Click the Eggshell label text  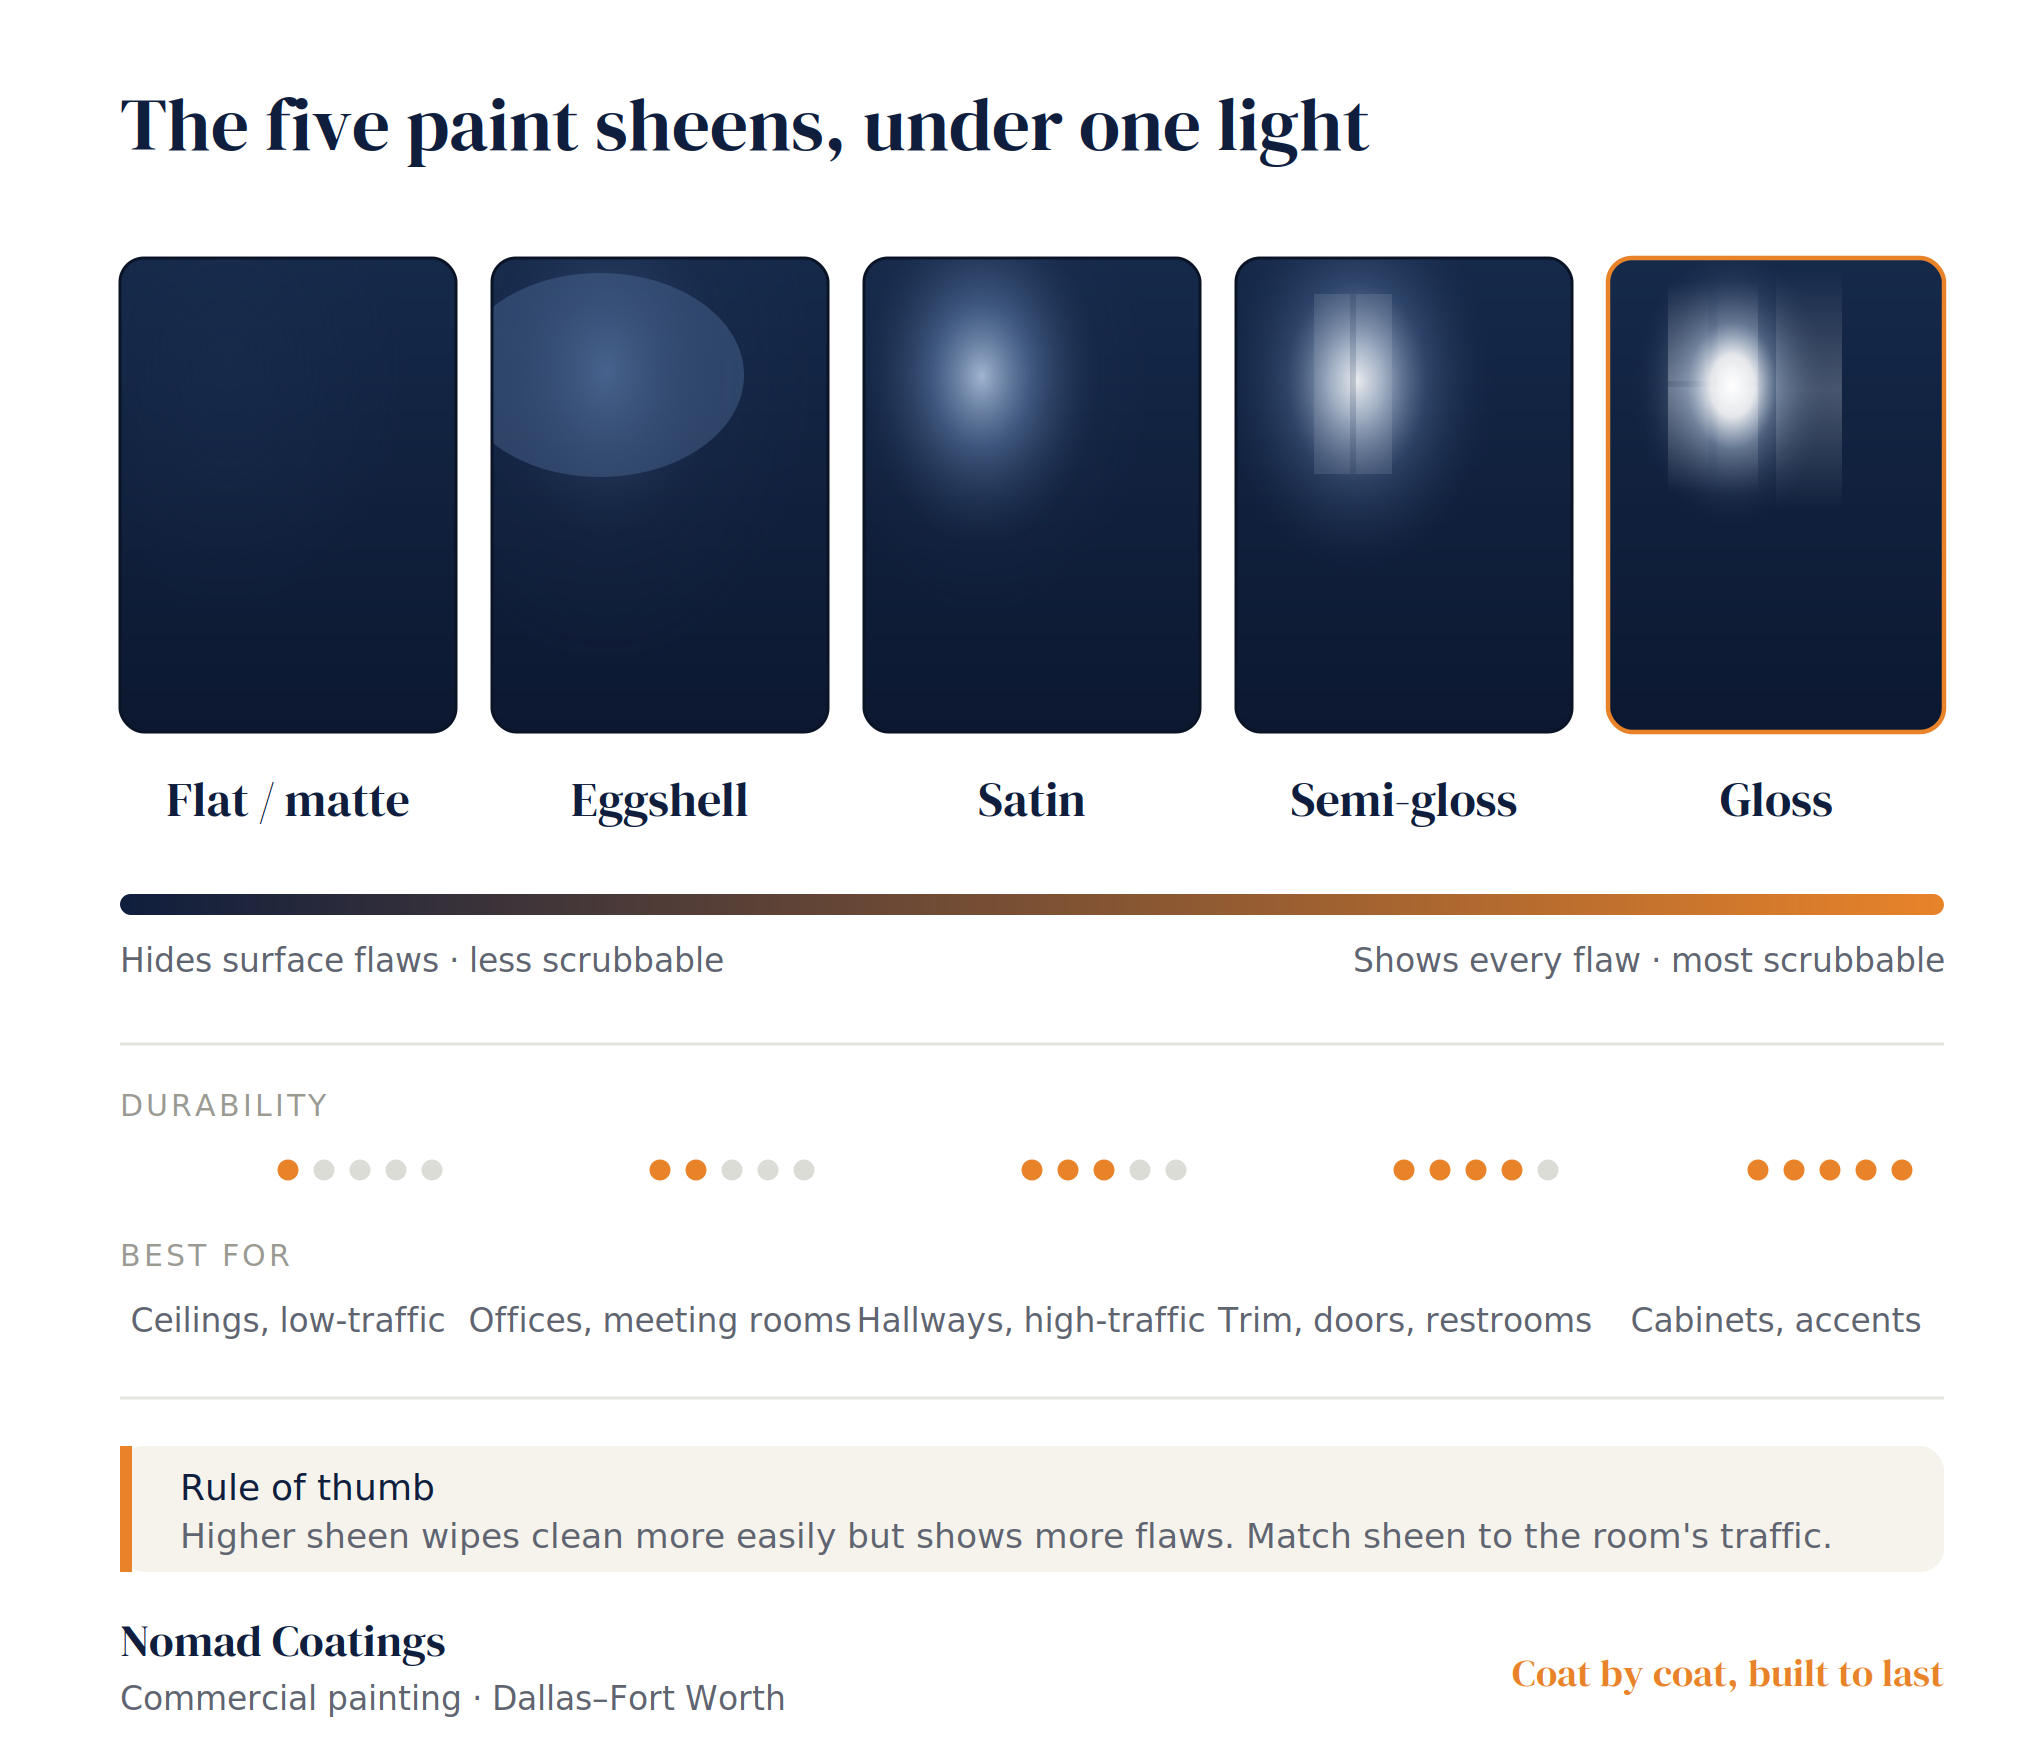[x=660, y=802]
